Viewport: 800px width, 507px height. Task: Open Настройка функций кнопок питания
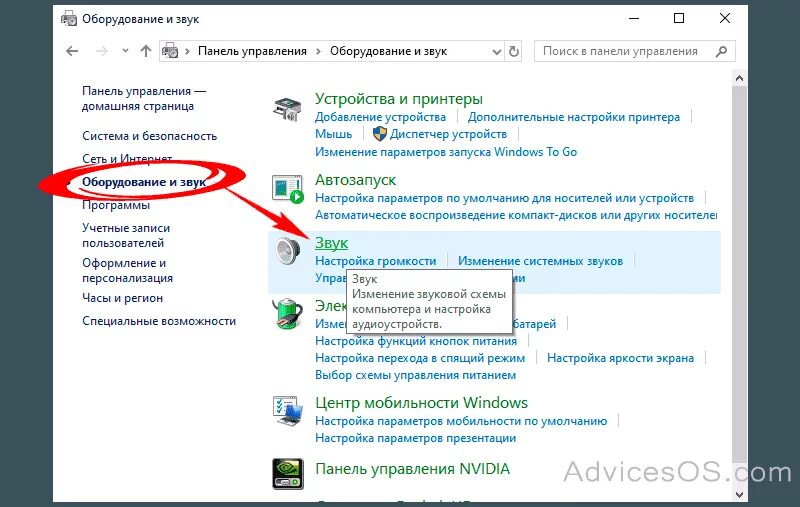[416, 341]
